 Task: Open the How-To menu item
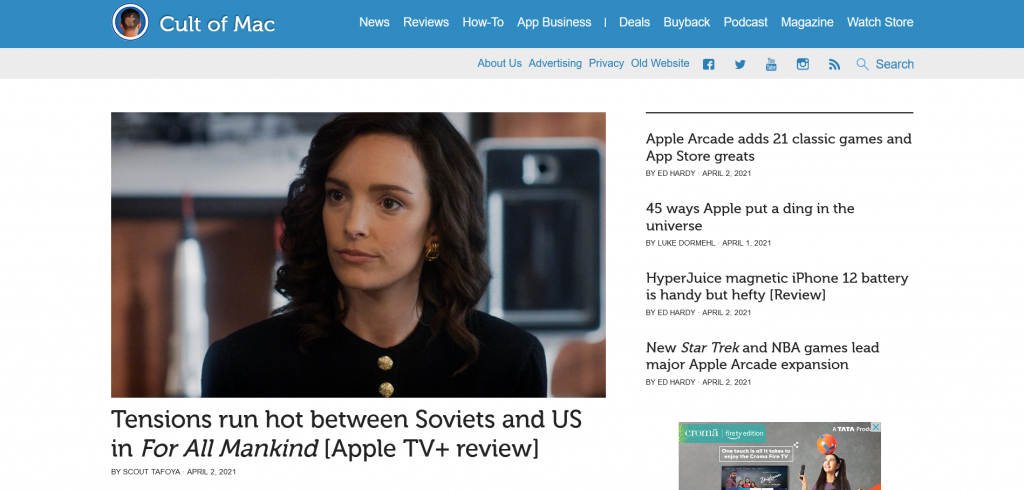point(483,22)
